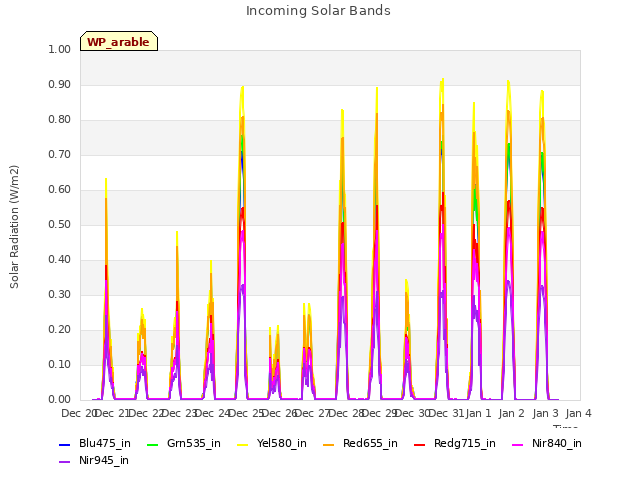Viewport: 640px width, 480px height.
Task: Click the 0.90 y-axis tick label
Action: click(x=59, y=84)
